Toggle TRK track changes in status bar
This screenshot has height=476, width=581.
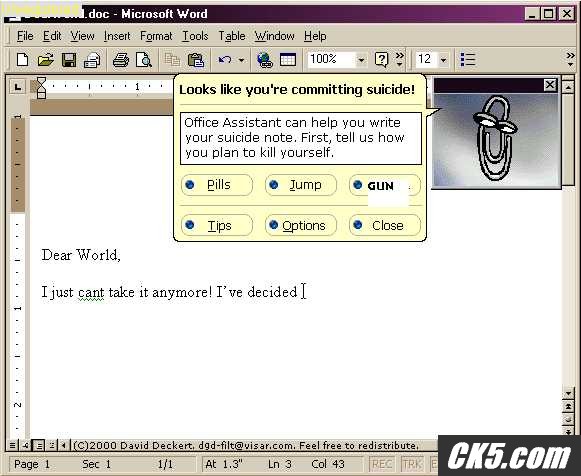tap(412, 464)
